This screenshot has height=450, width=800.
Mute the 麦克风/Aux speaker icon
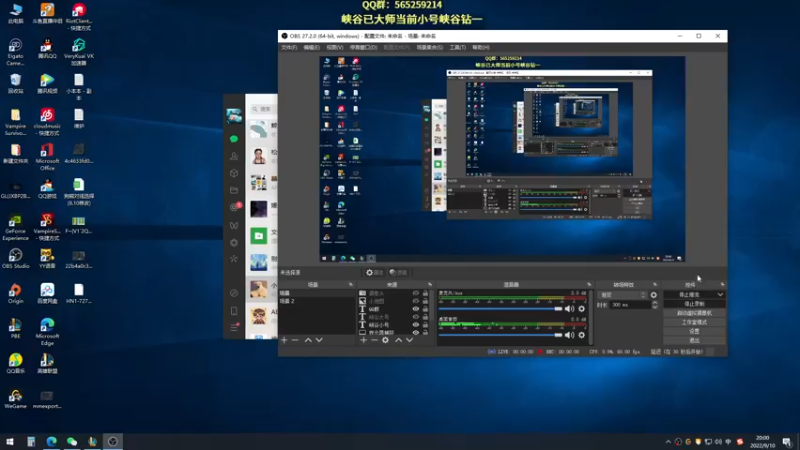click(x=569, y=309)
